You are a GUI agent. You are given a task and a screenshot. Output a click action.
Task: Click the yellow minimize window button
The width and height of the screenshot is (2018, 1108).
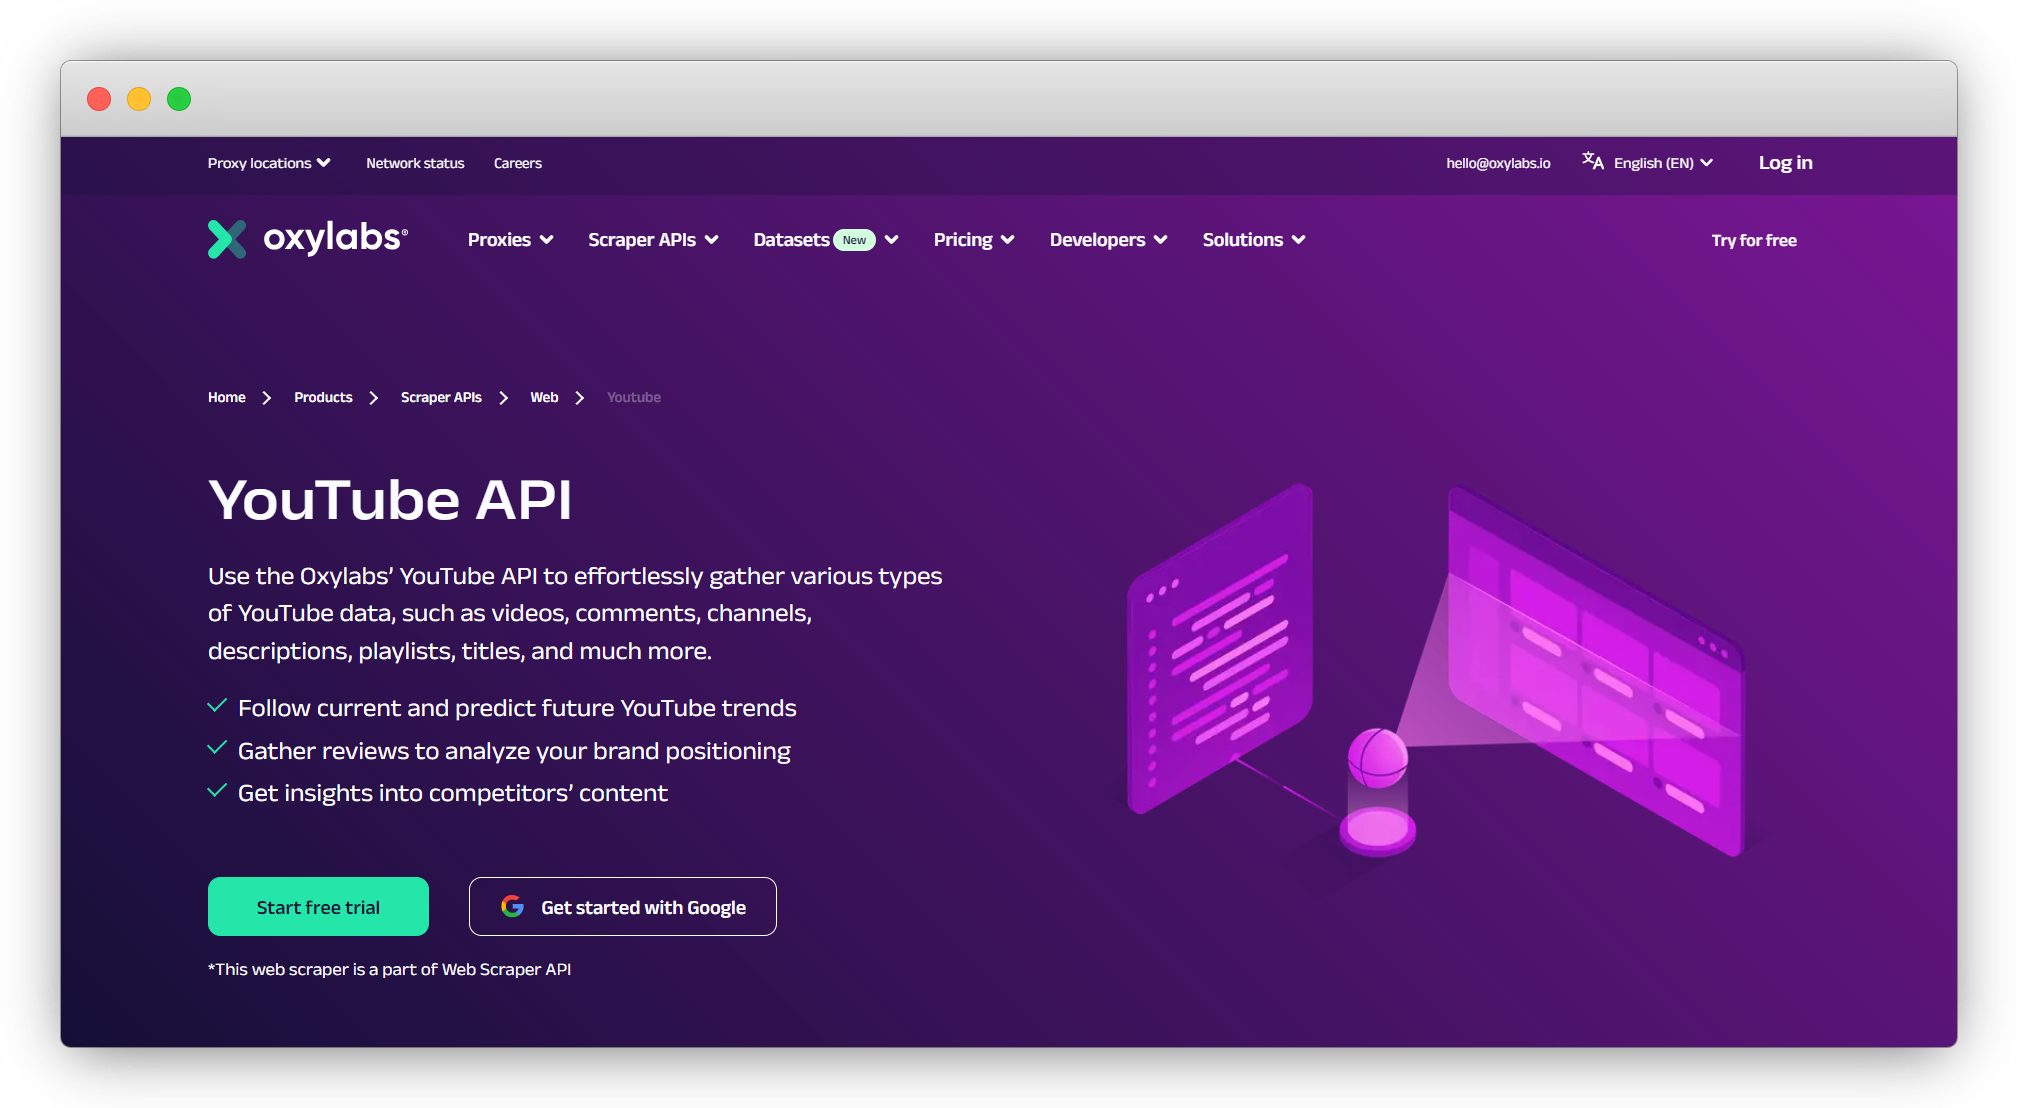[139, 99]
